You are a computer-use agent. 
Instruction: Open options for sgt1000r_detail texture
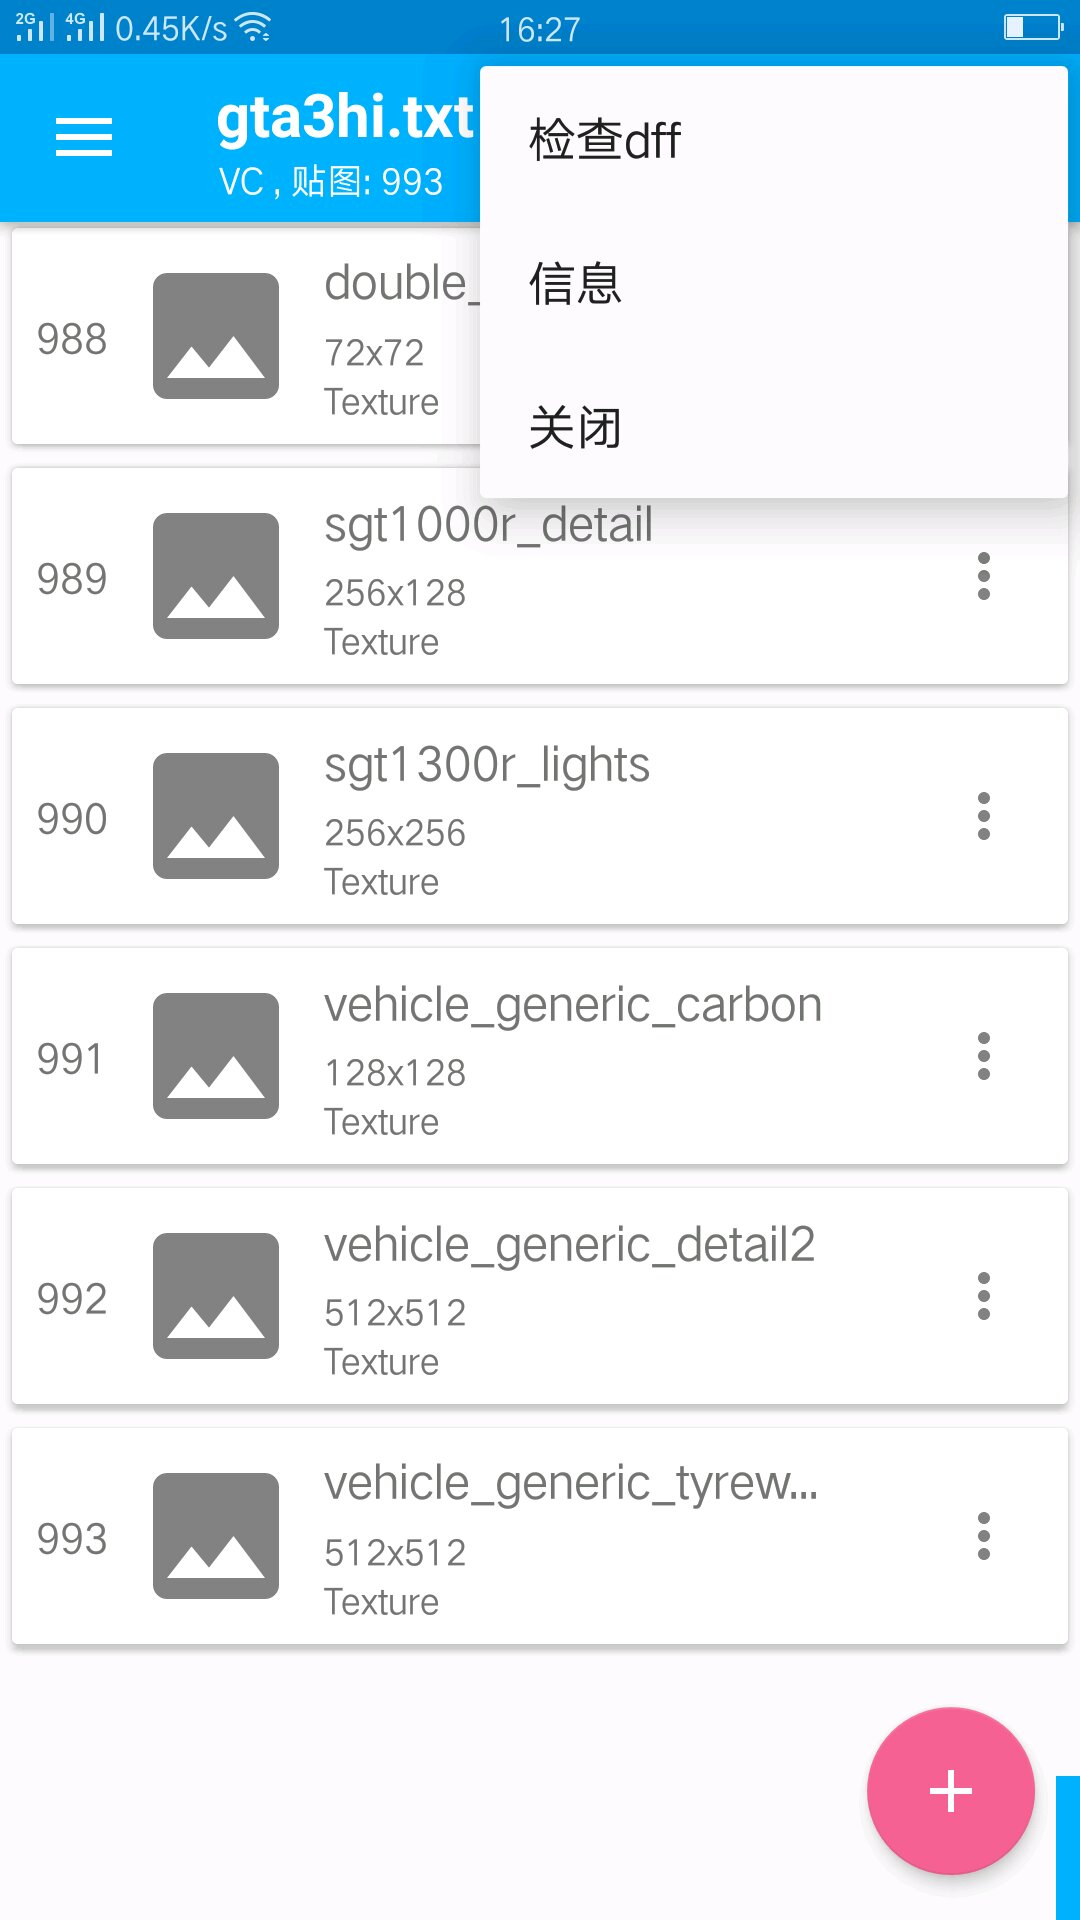pyautogui.click(x=984, y=576)
